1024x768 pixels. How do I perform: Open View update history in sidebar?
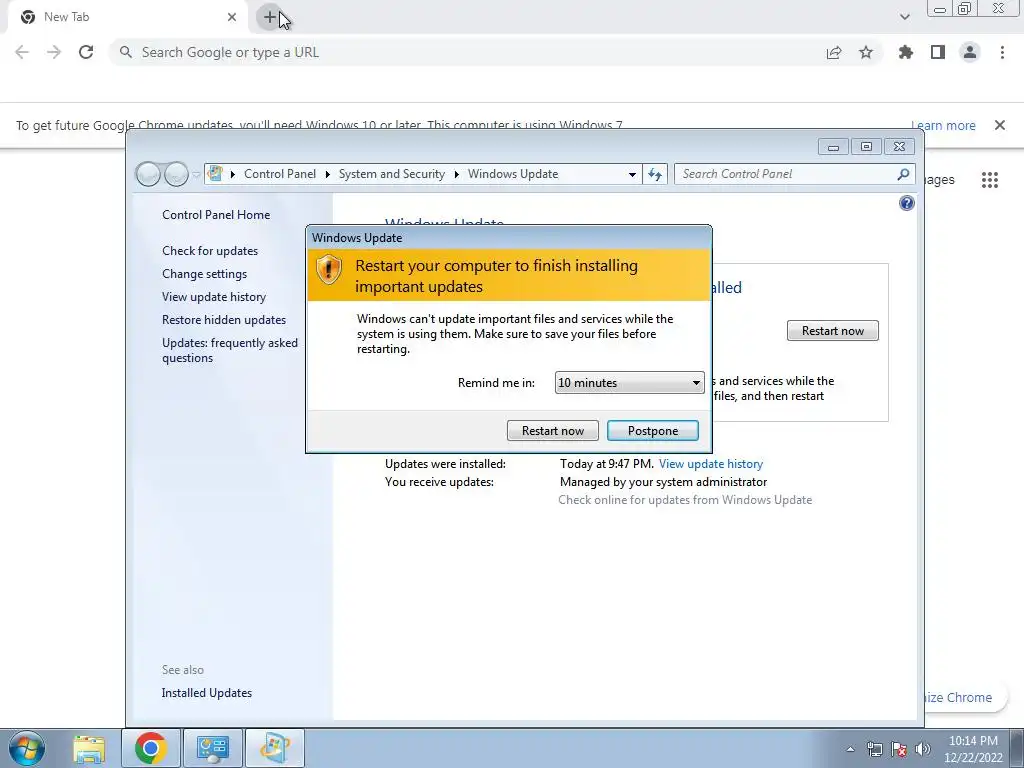[x=214, y=296]
